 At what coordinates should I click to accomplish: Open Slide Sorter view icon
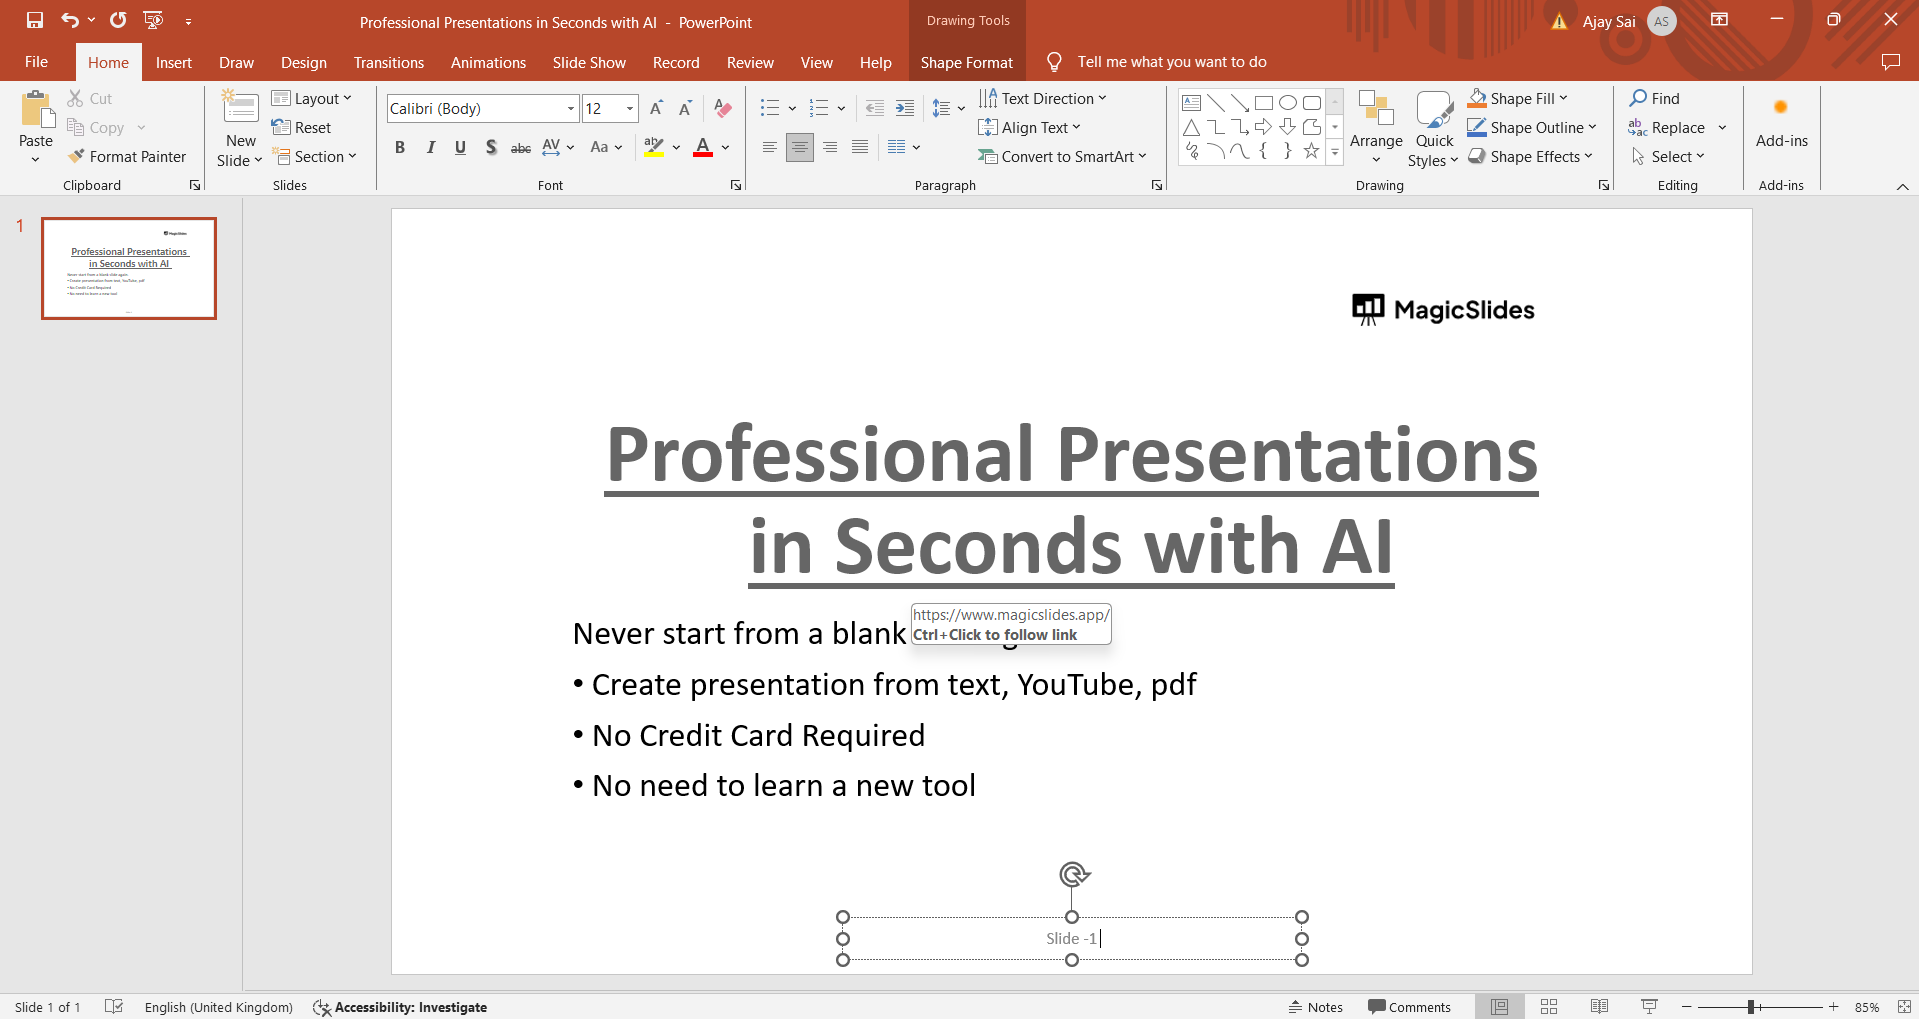point(1549,1007)
